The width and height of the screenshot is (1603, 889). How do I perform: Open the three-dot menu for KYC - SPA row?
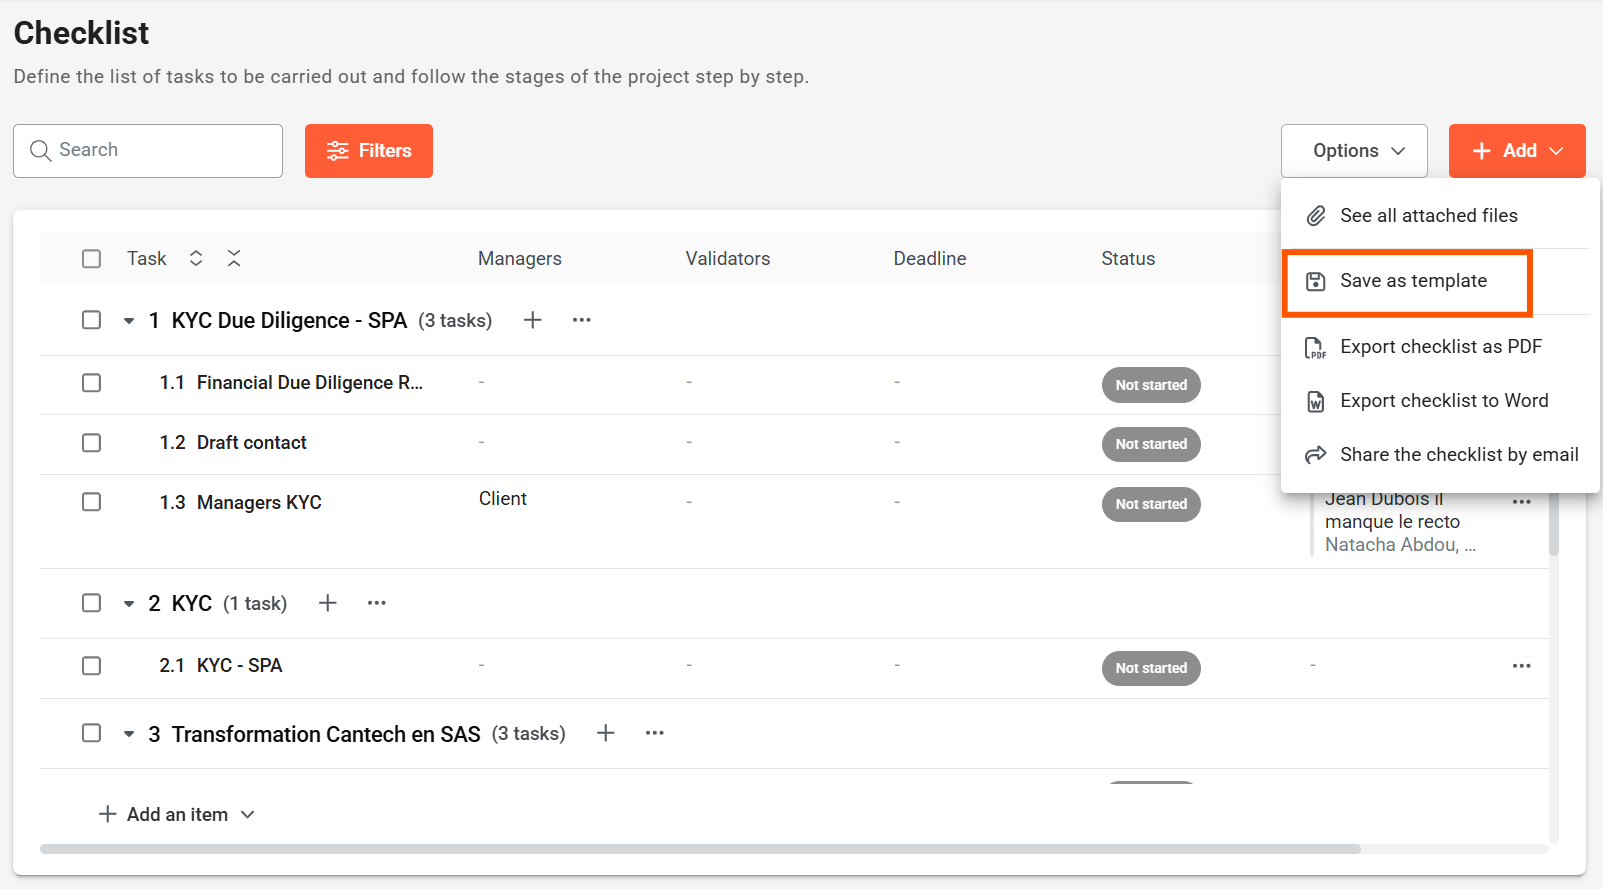[x=1521, y=666]
